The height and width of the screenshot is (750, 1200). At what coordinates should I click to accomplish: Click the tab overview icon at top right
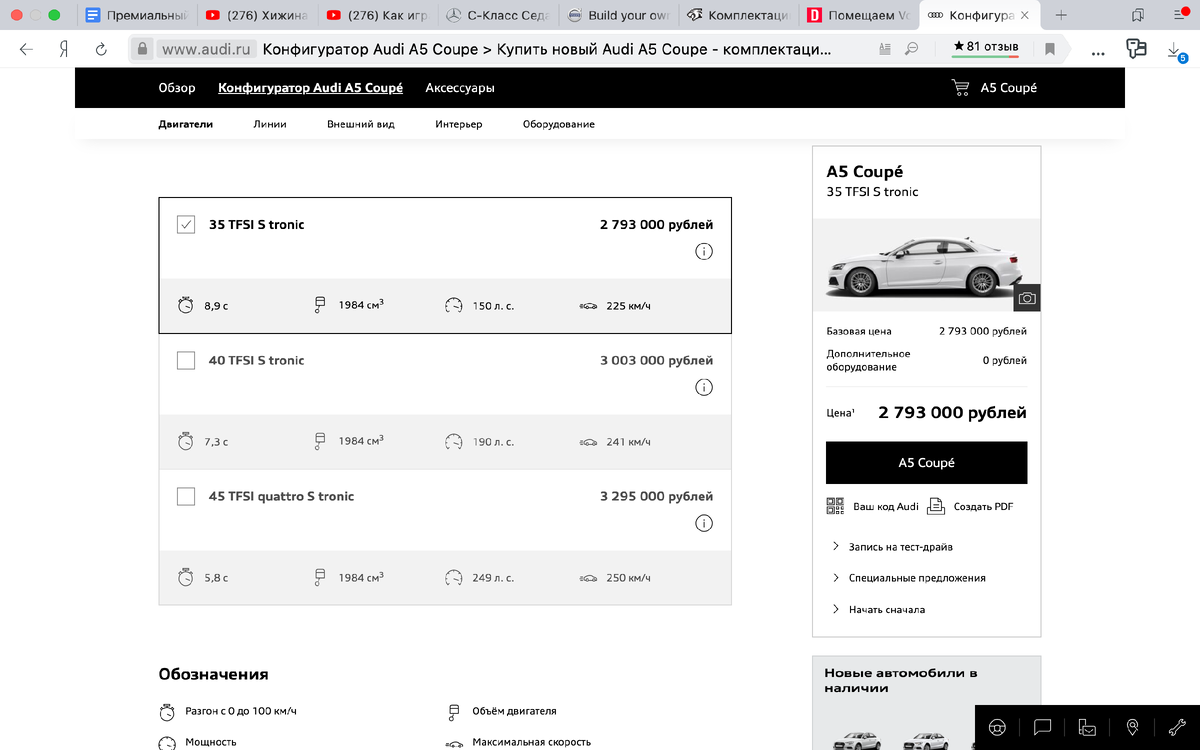pos(1138,15)
